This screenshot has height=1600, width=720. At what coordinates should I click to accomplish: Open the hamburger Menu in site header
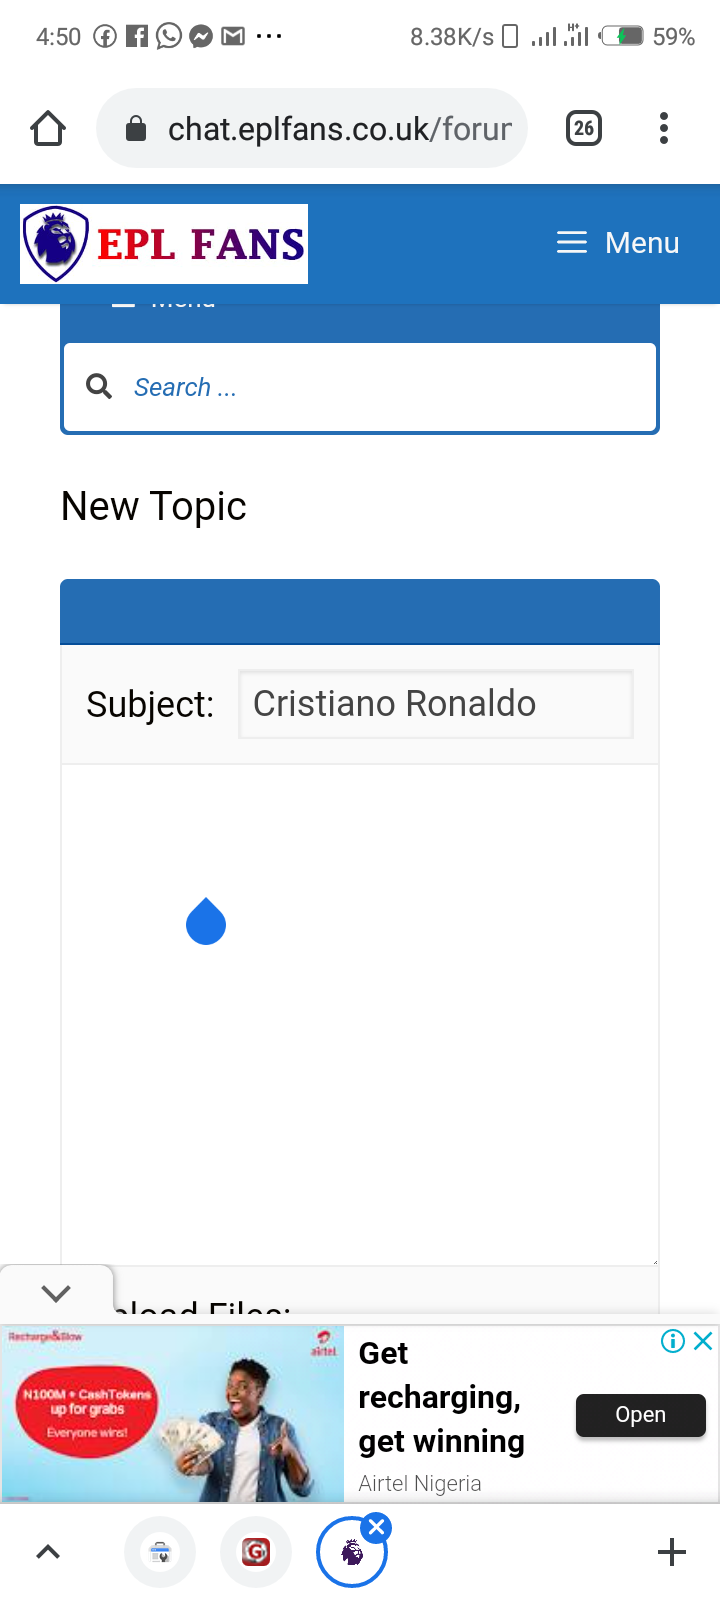click(x=618, y=243)
